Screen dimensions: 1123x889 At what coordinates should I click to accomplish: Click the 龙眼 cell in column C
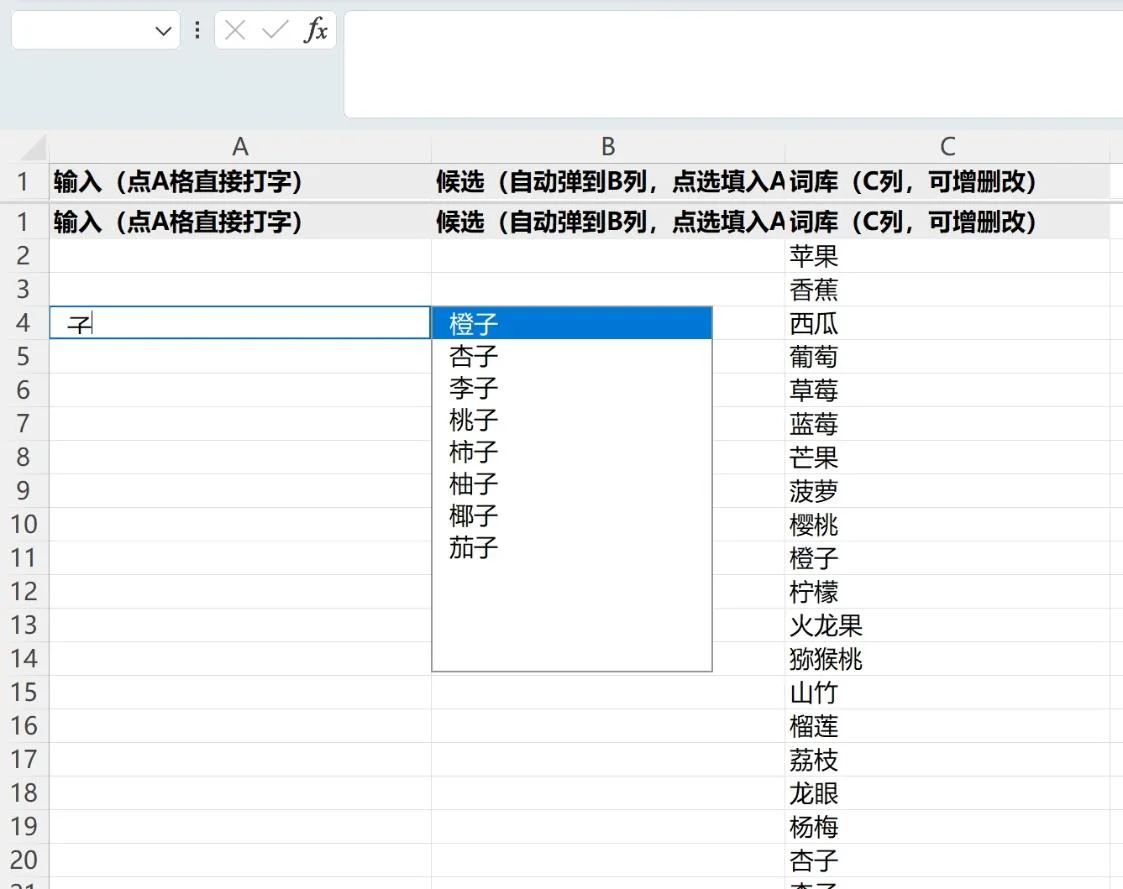(947, 793)
